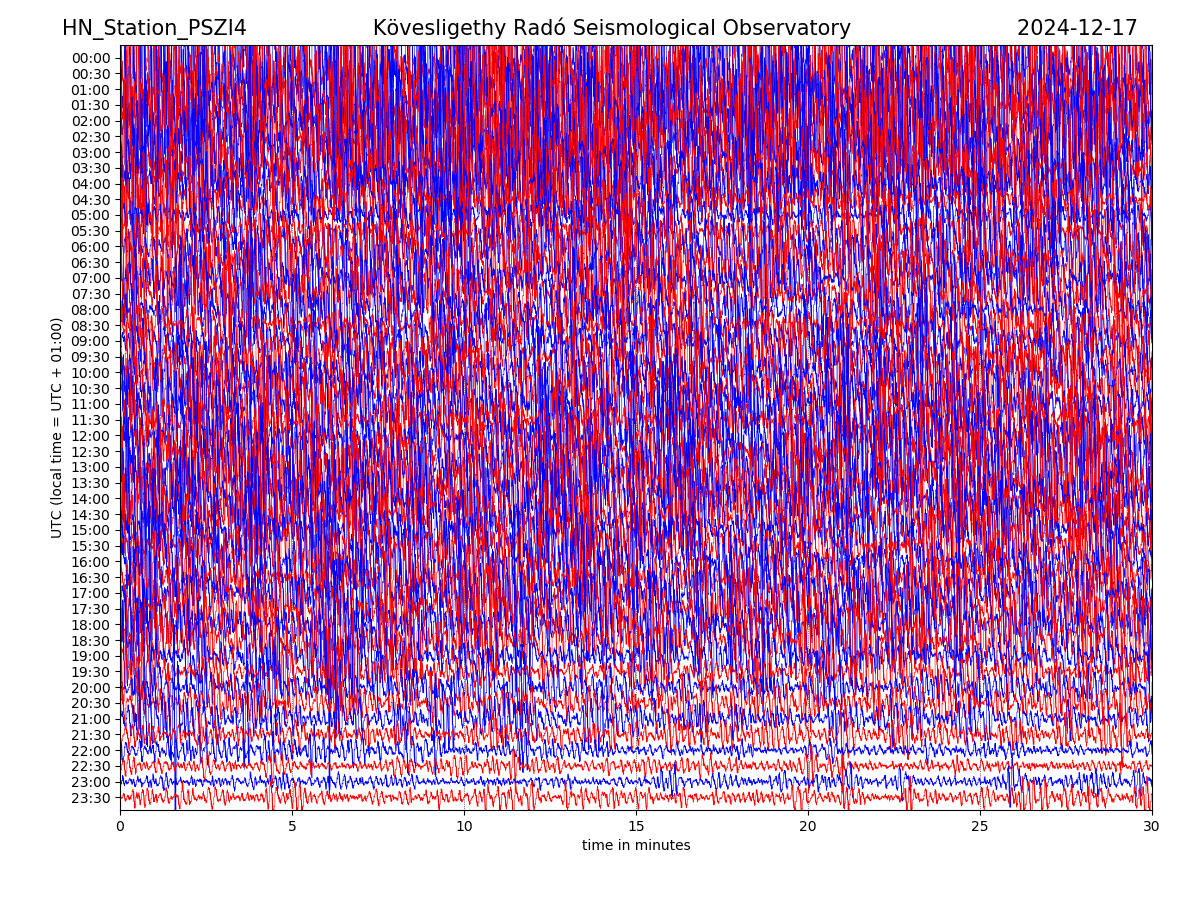Select the 21:00 row label
The width and height of the screenshot is (1200, 900).
coord(91,719)
